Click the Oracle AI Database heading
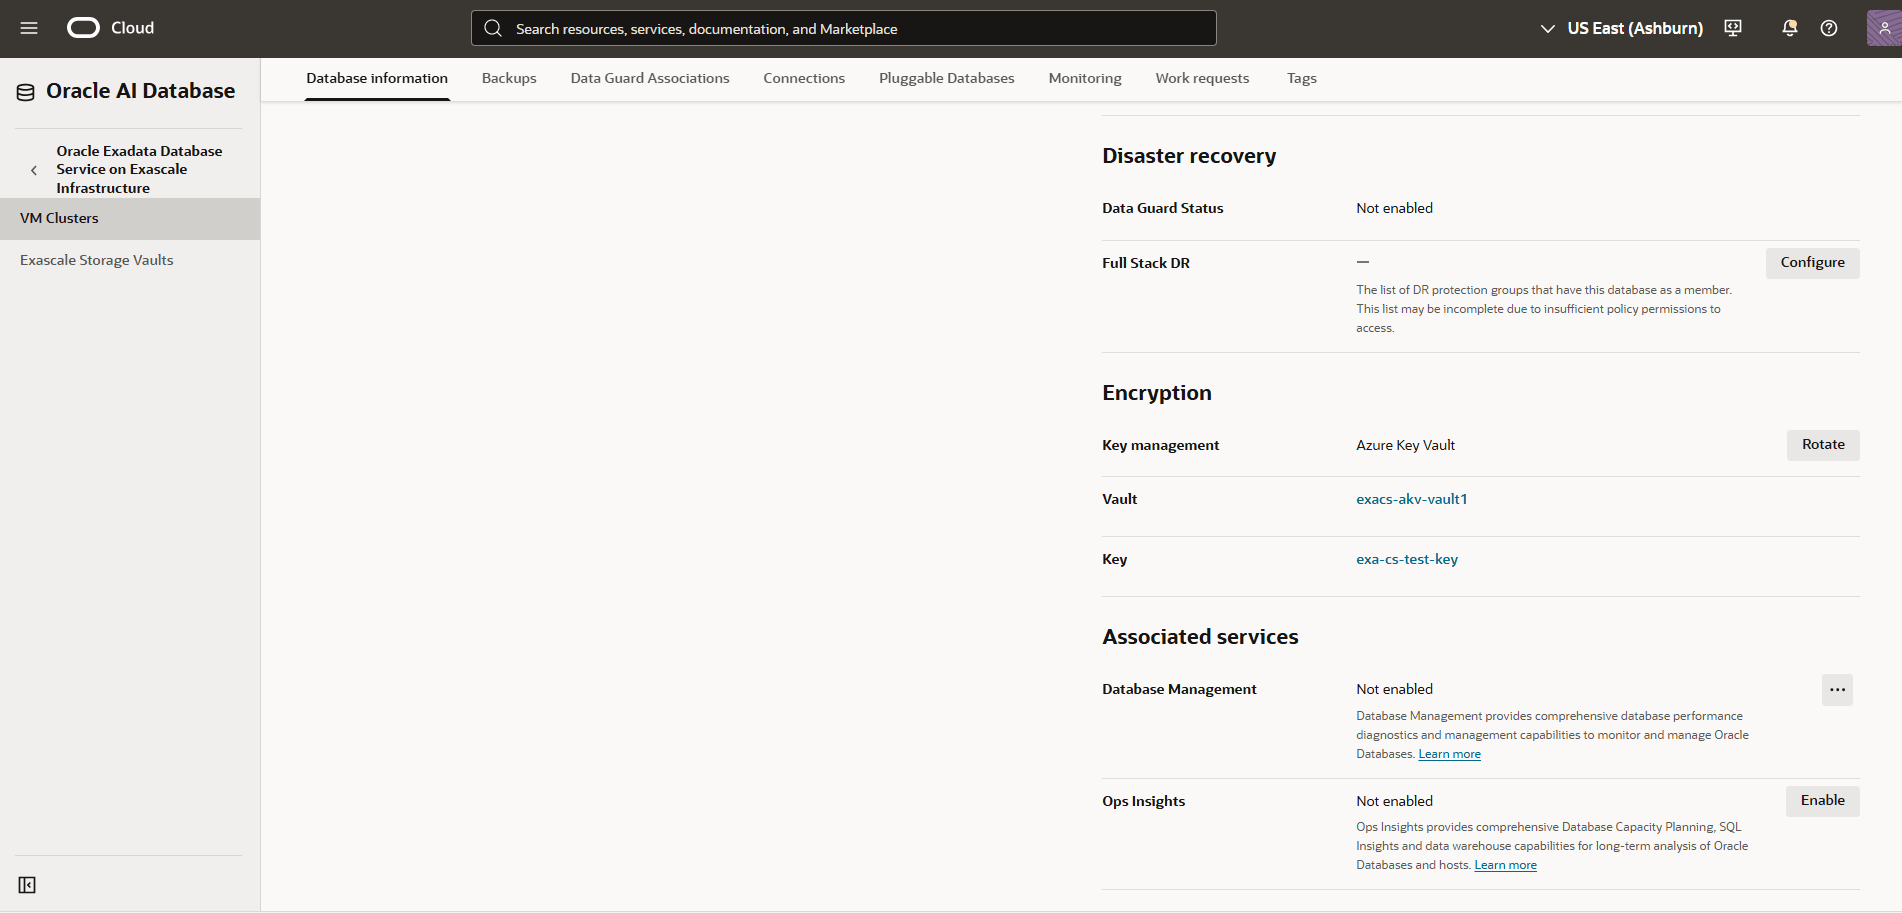This screenshot has width=1902, height=913. pos(141,91)
